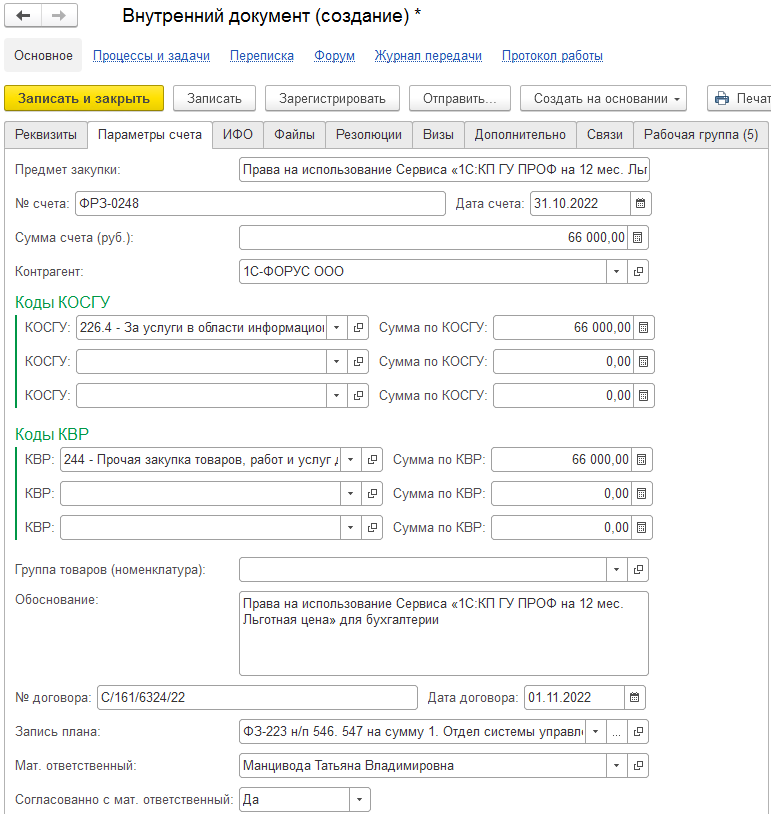Expand dropdown of second КВР field
Screen dimensions: 771x814
[x=350, y=493]
